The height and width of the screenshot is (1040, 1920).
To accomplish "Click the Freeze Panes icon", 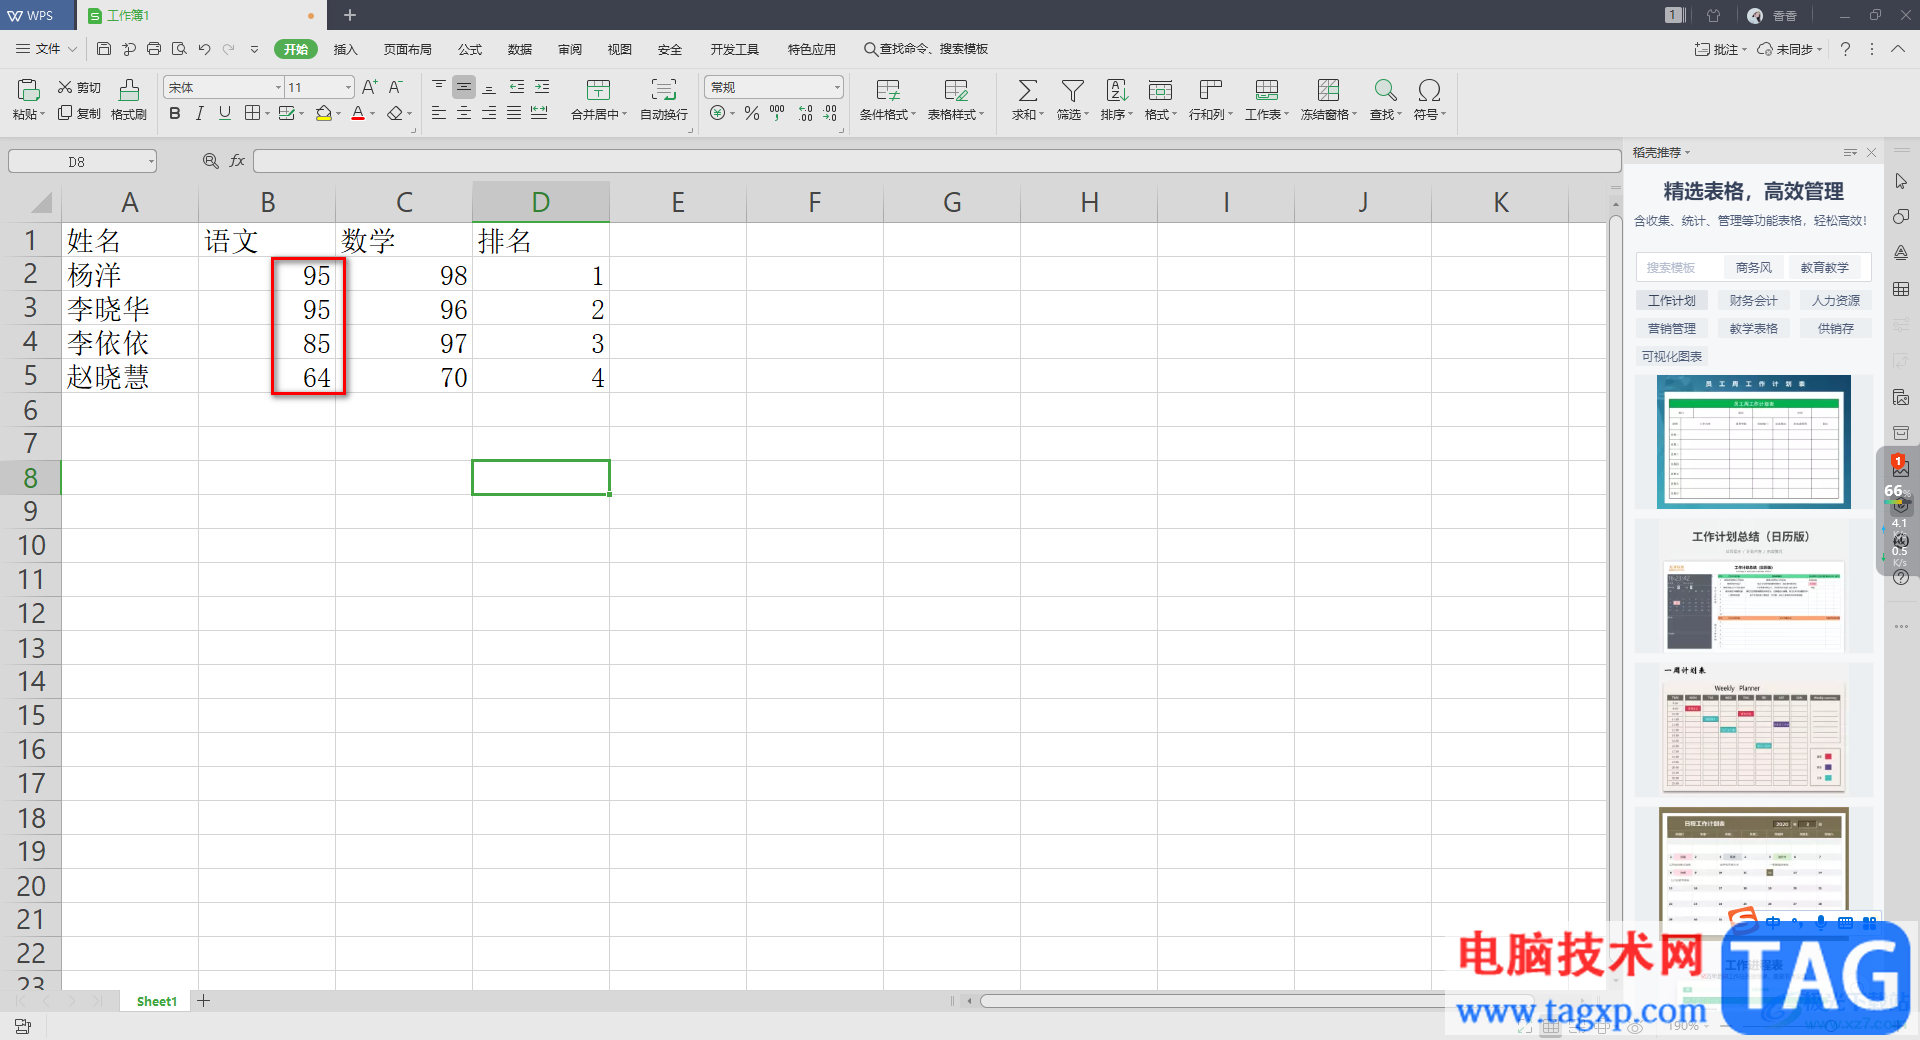I will click(1328, 91).
